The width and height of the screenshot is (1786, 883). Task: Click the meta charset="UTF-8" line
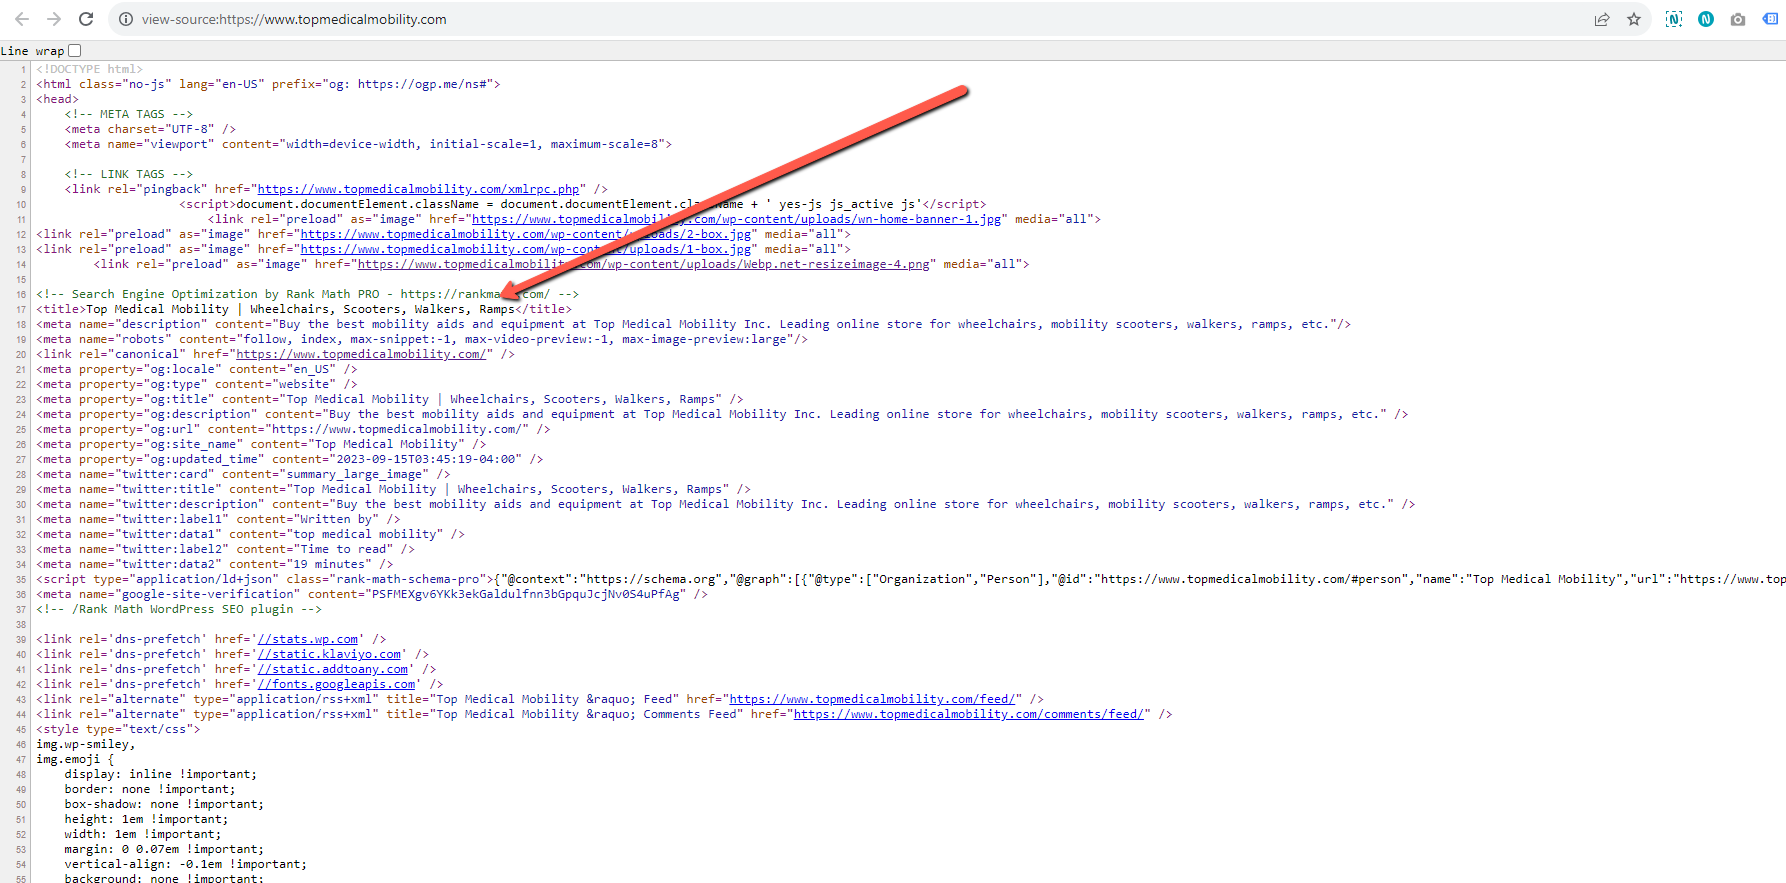point(150,129)
